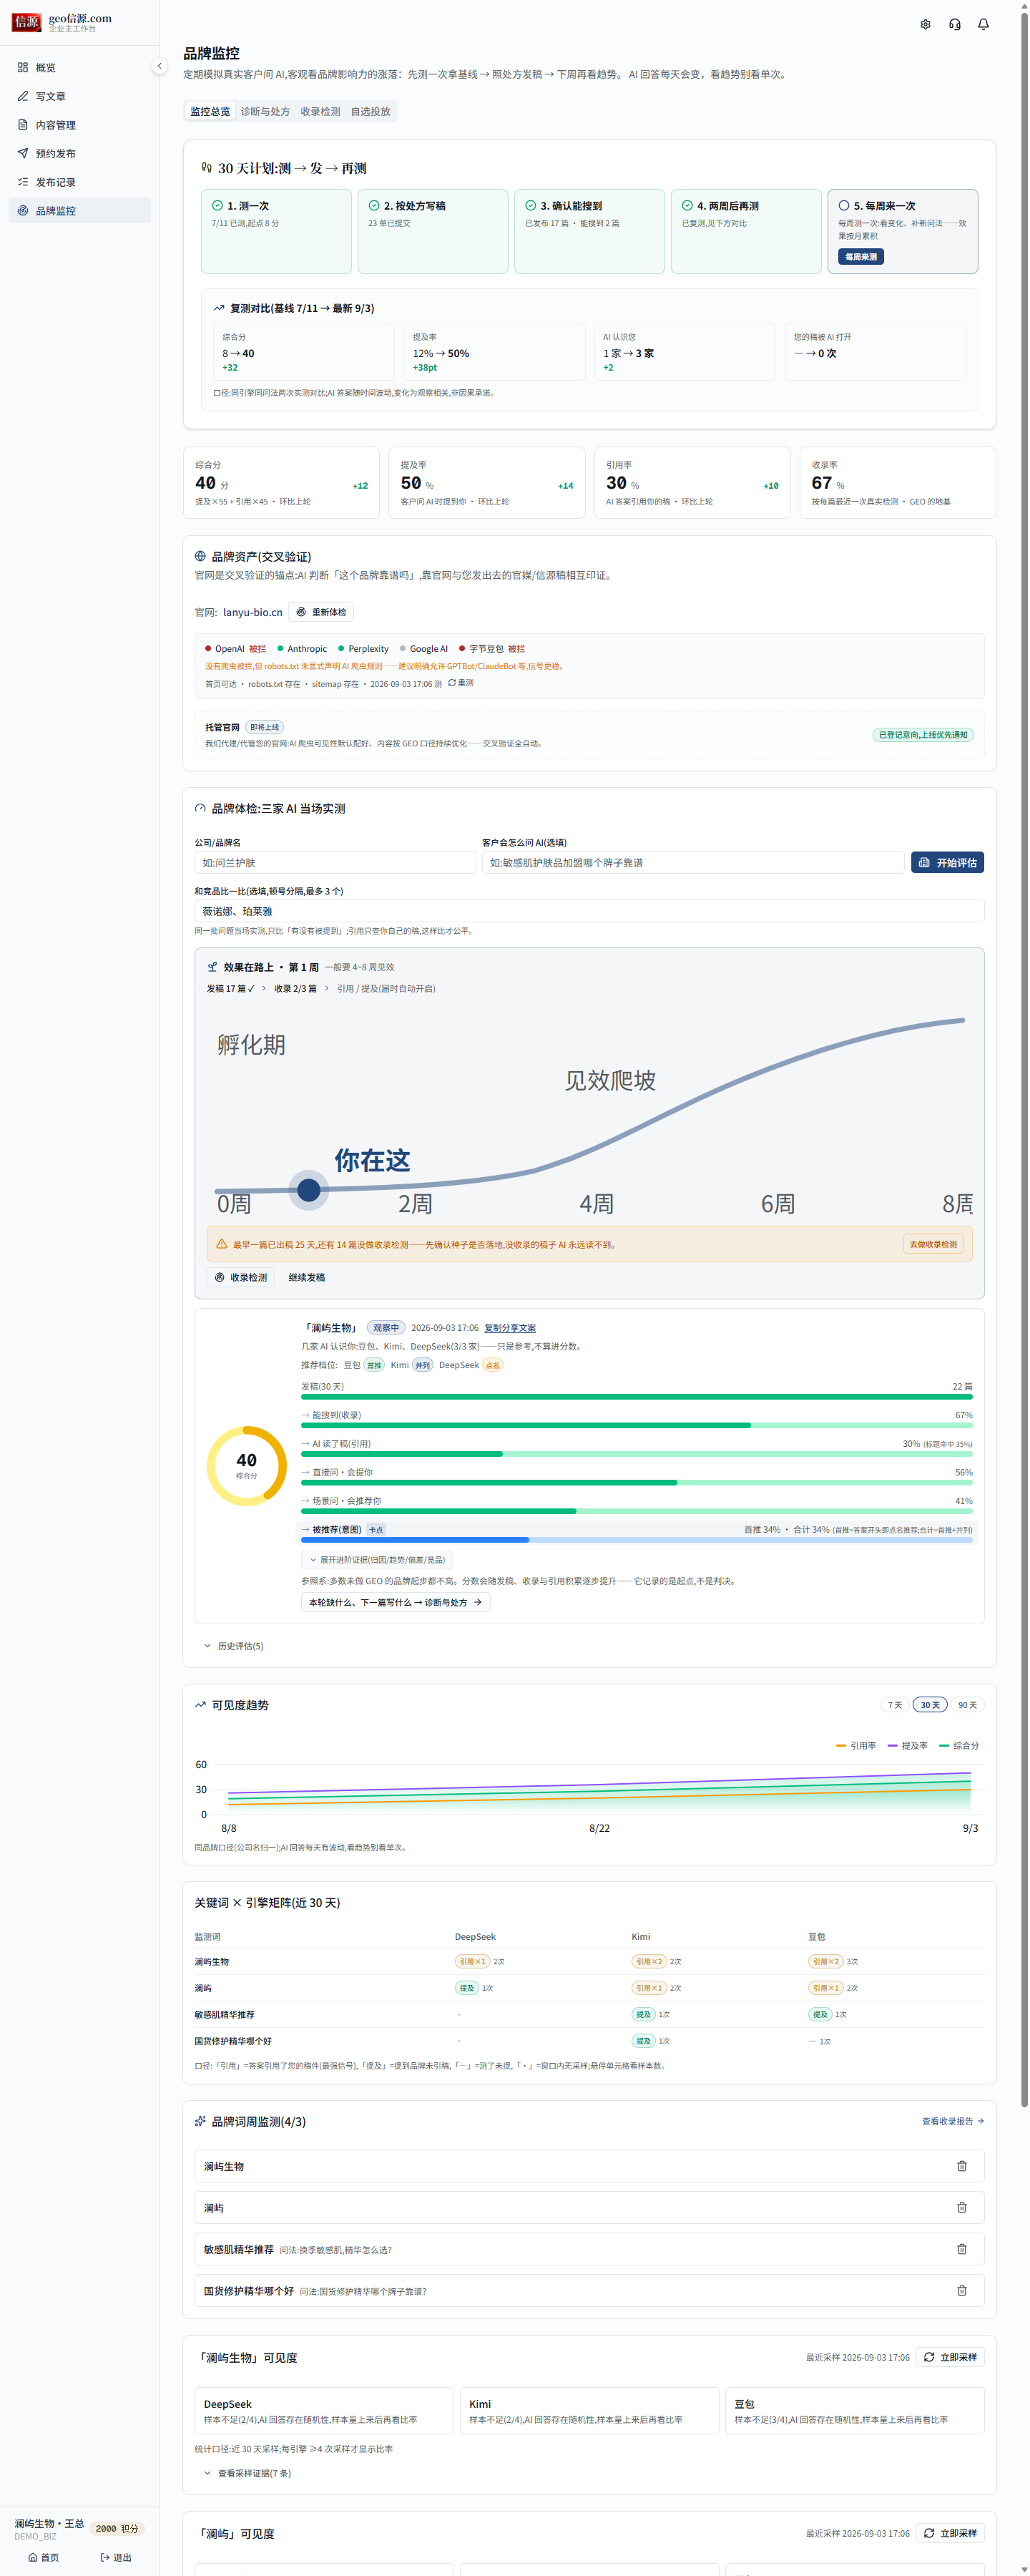Click the 你在这 marker on the growth curve
This screenshot has height=2576, width=1030.
pos(309,1189)
